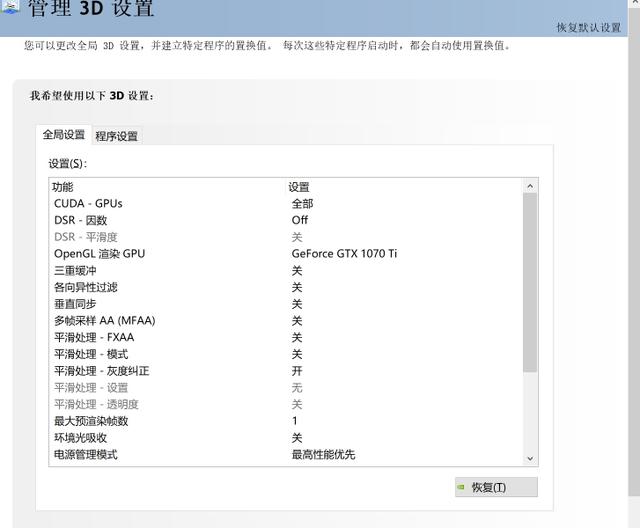Click the 最高性能优先 value
640x528 pixels.
[x=323, y=455]
